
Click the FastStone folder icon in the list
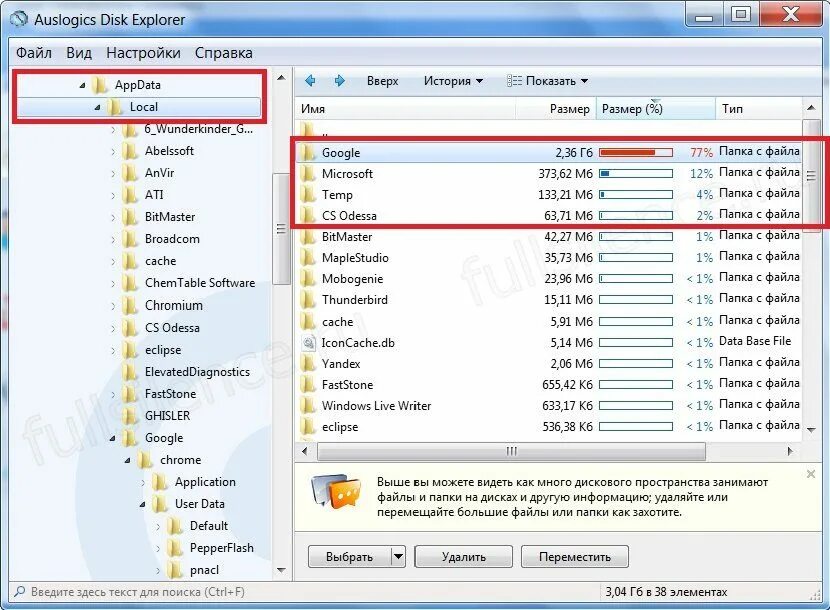tap(308, 384)
